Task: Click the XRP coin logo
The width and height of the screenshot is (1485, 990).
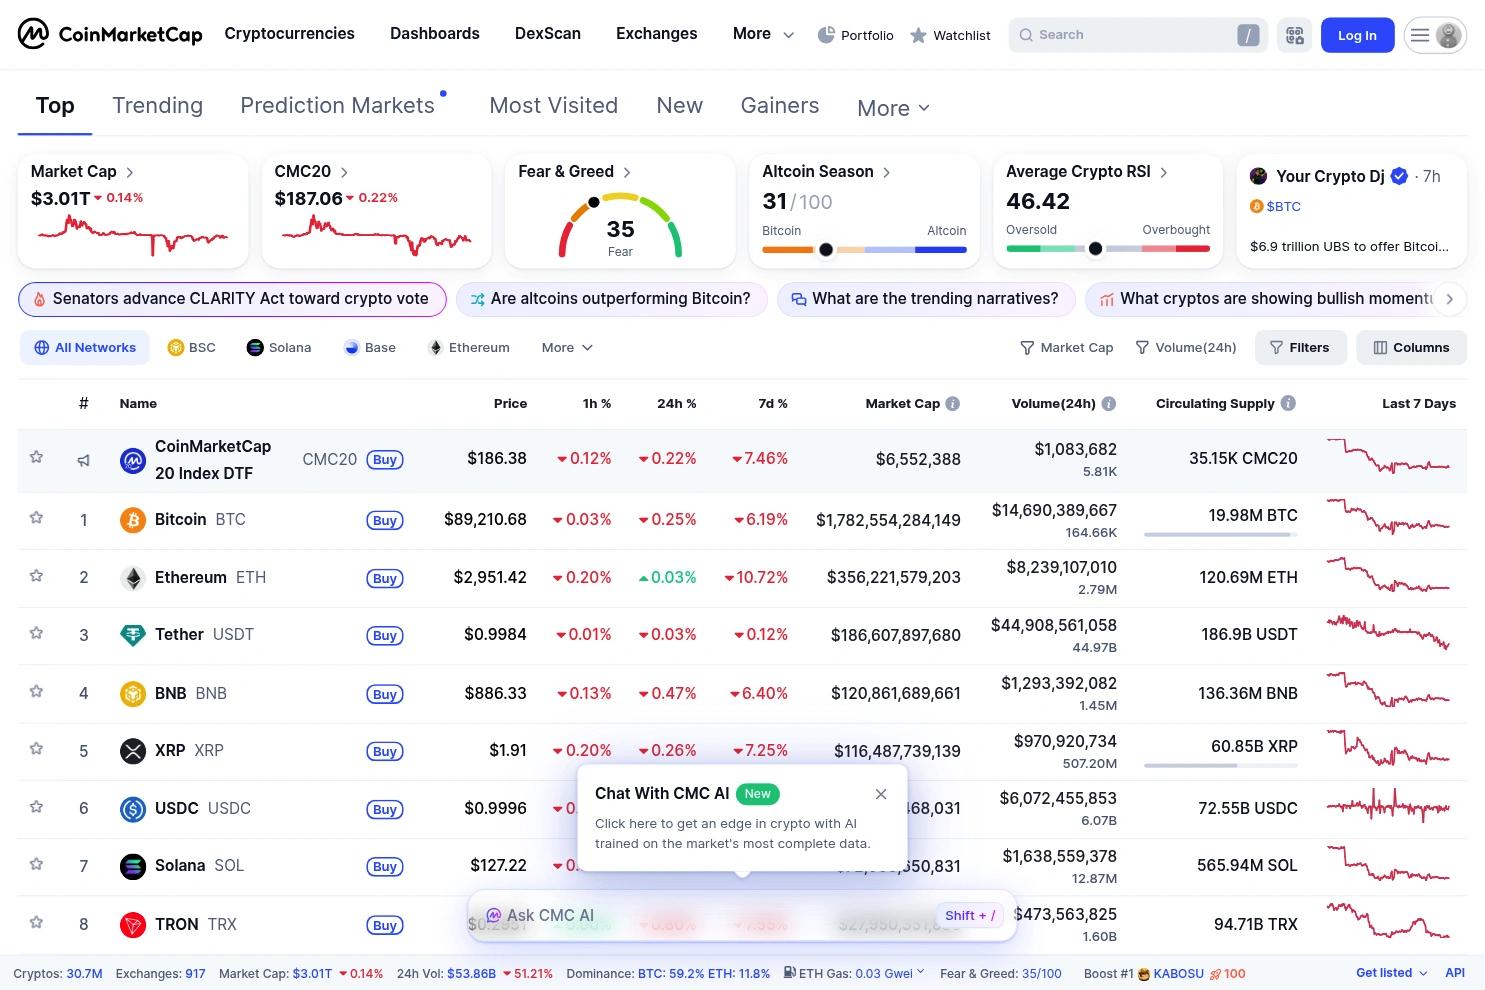Action: [133, 751]
